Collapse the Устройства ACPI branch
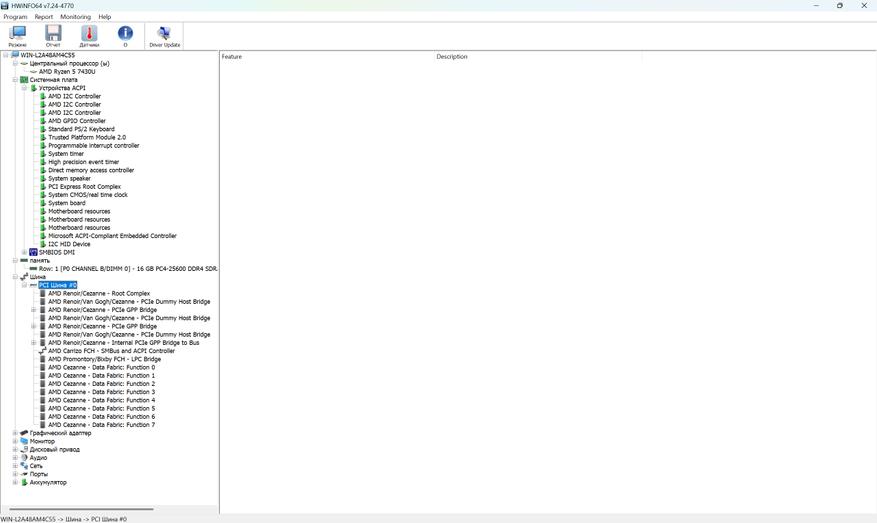 click(x=25, y=88)
